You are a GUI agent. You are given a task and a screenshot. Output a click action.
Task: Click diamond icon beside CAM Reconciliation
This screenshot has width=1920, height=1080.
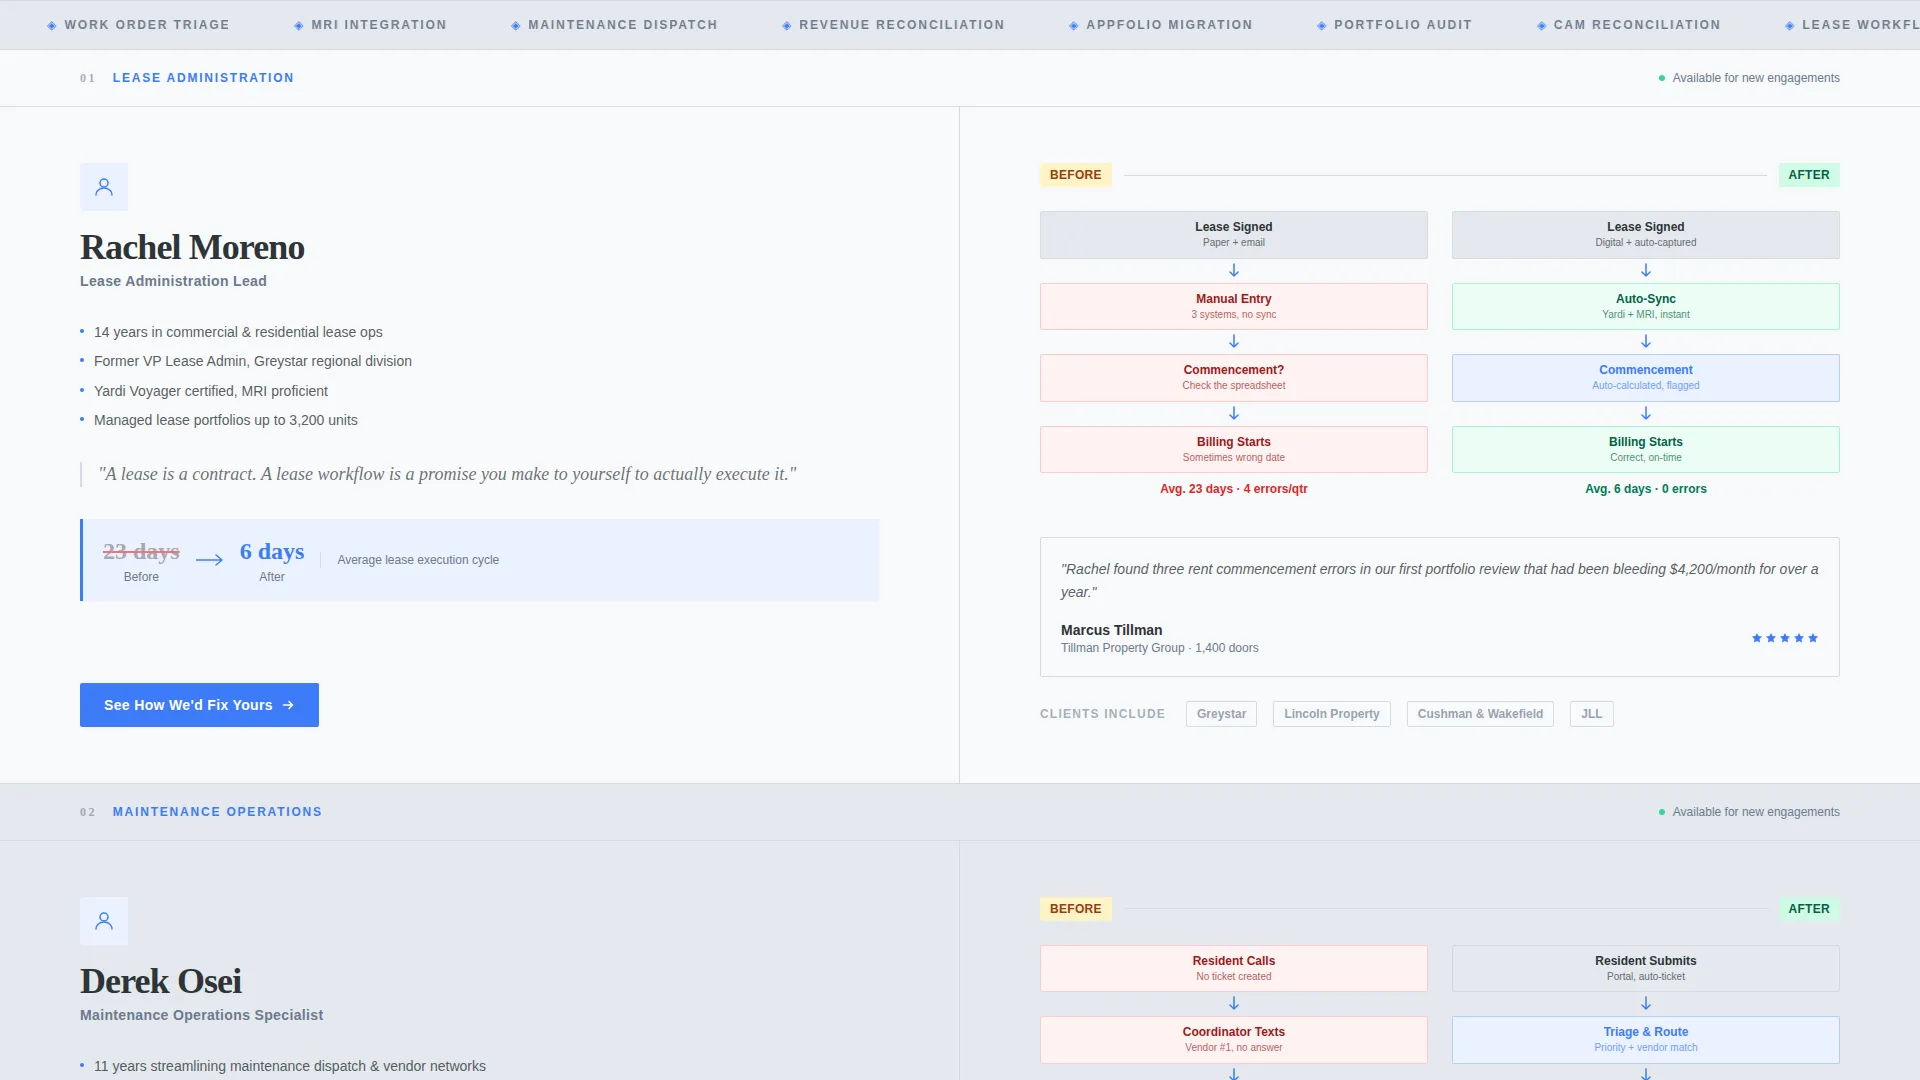pyautogui.click(x=1542, y=25)
